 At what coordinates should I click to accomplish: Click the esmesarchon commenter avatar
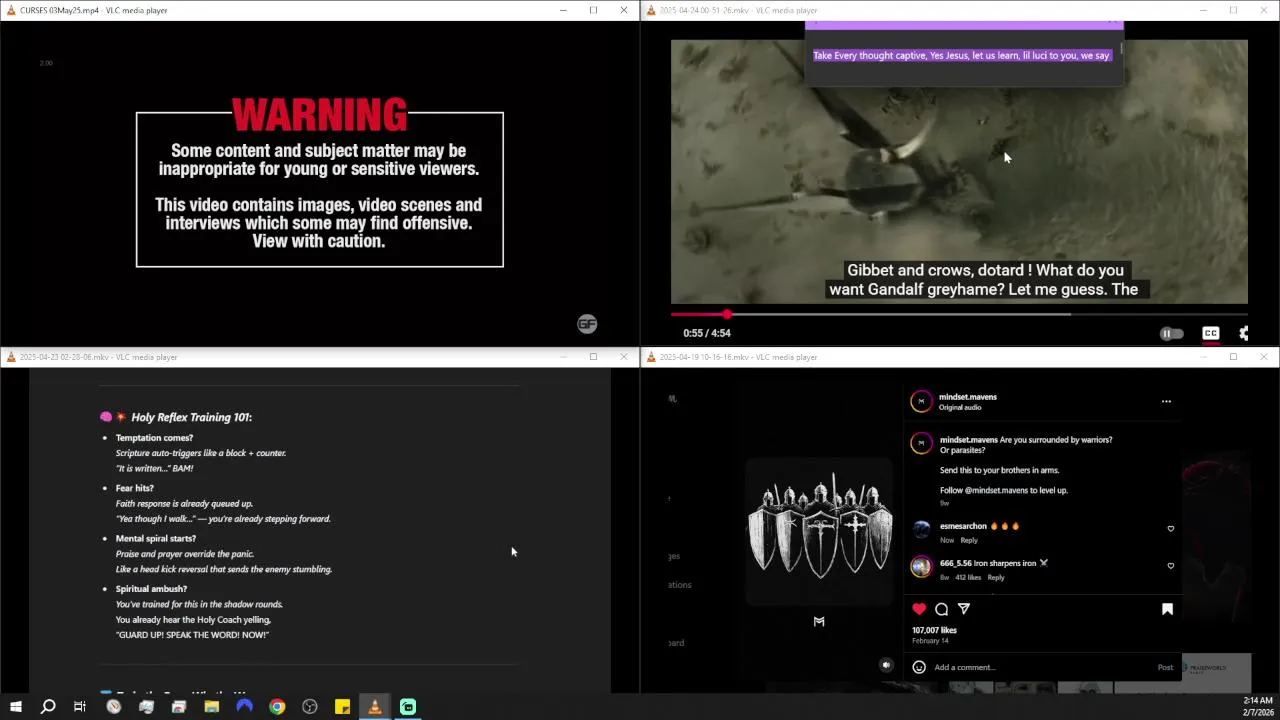tap(921, 530)
